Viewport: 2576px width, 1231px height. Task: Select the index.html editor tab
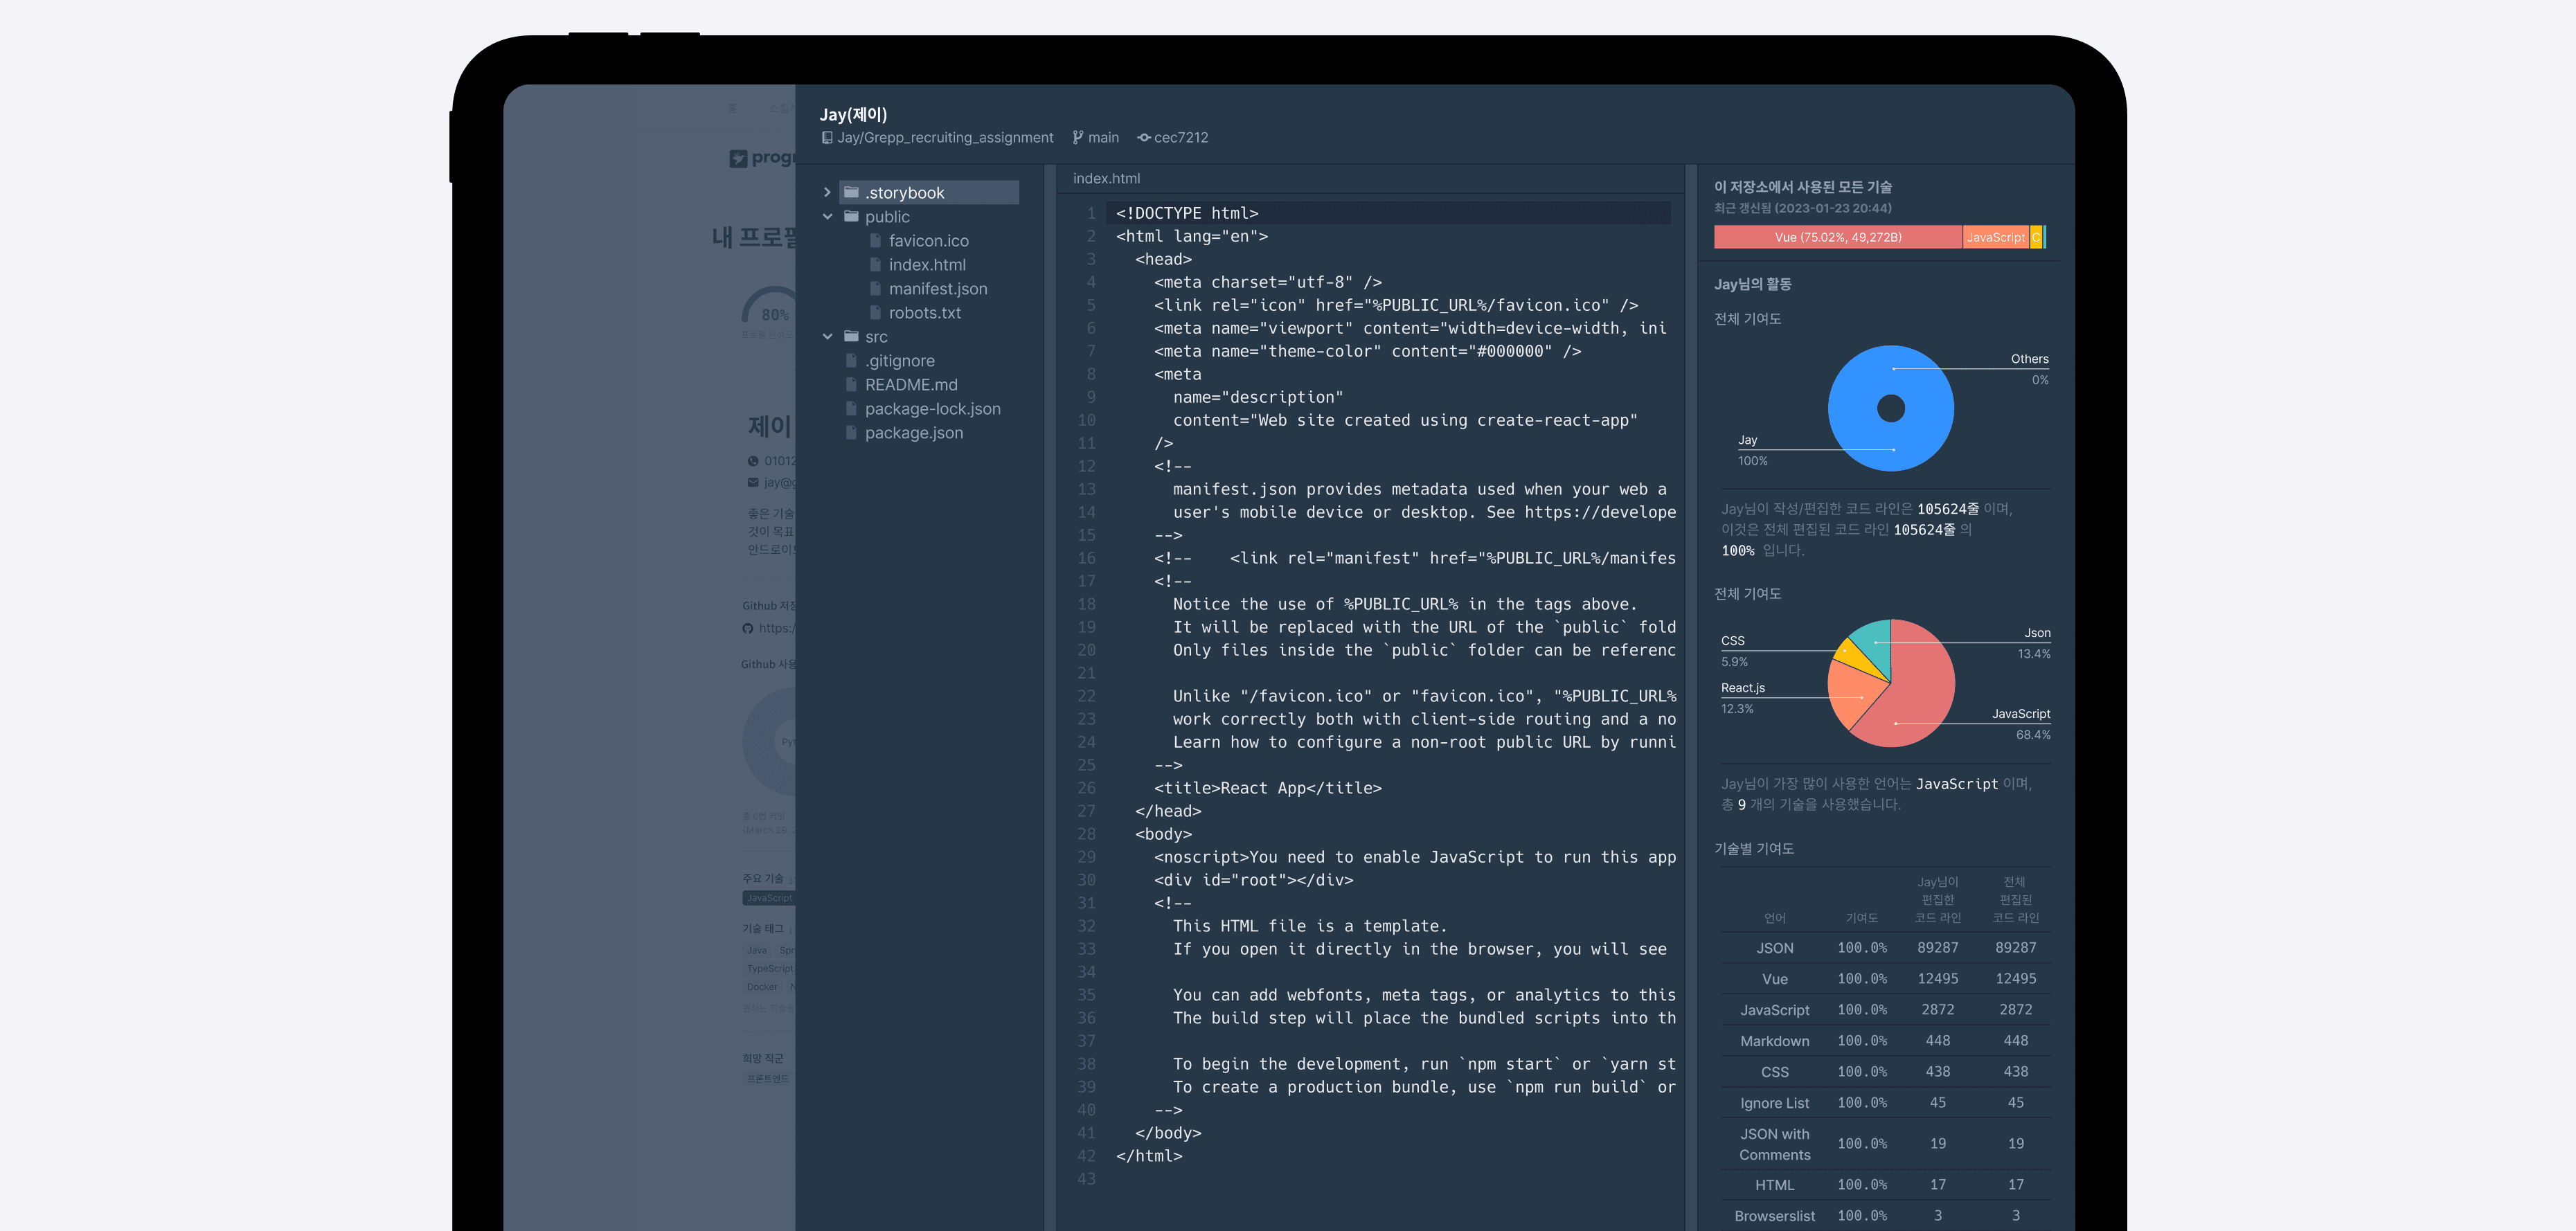point(1106,179)
